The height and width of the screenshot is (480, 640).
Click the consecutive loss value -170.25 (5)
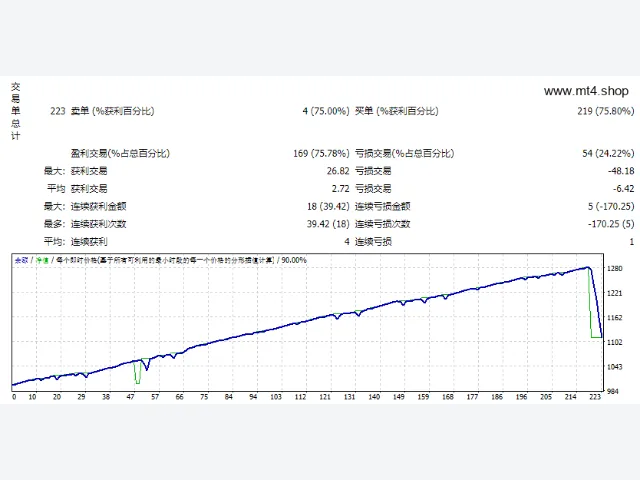pos(611,224)
